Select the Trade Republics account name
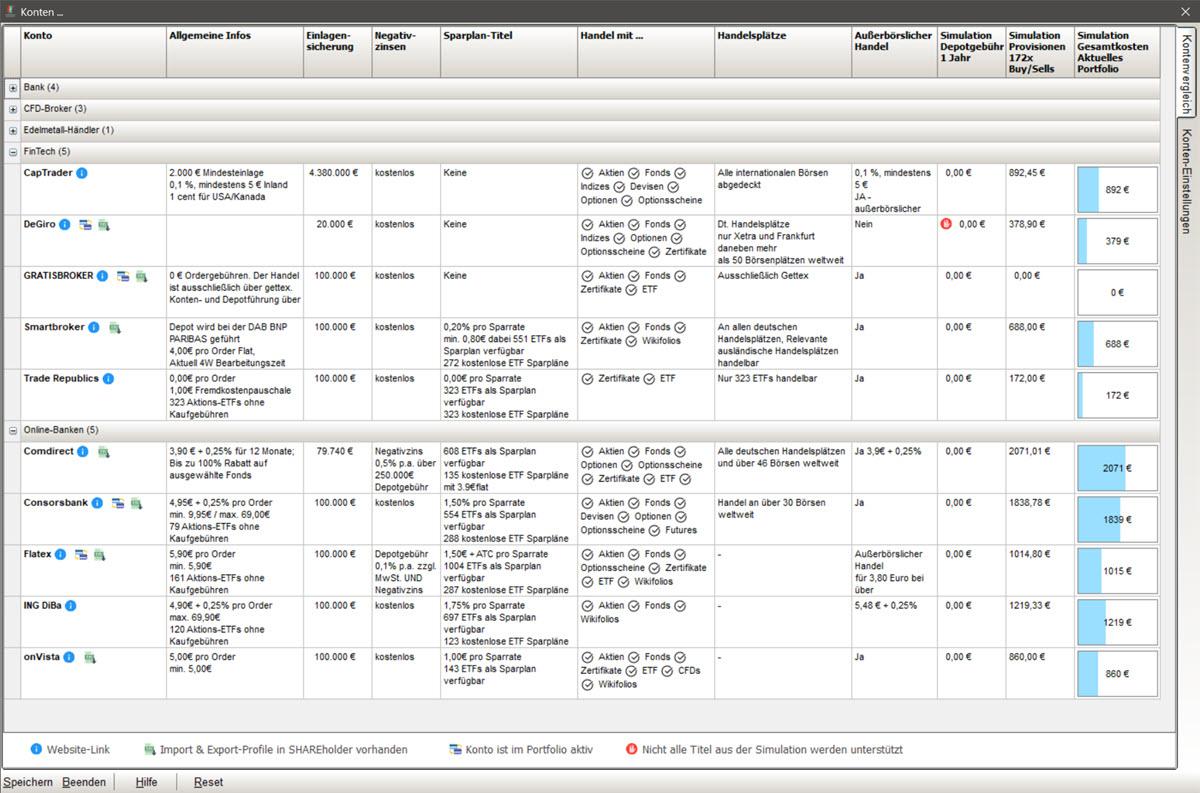Image resolution: width=1200 pixels, height=793 pixels. click(x=61, y=379)
